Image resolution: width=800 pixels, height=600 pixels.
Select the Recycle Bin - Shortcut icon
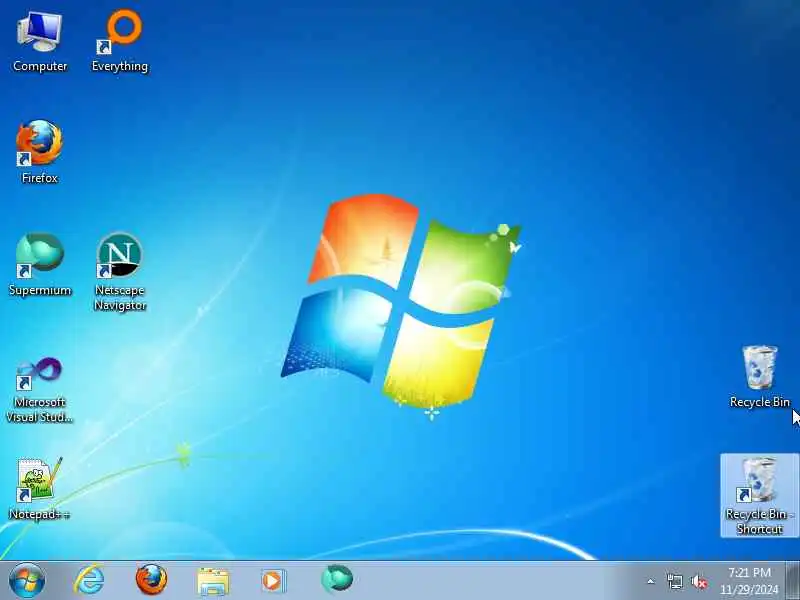pyautogui.click(x=760, y=495)
